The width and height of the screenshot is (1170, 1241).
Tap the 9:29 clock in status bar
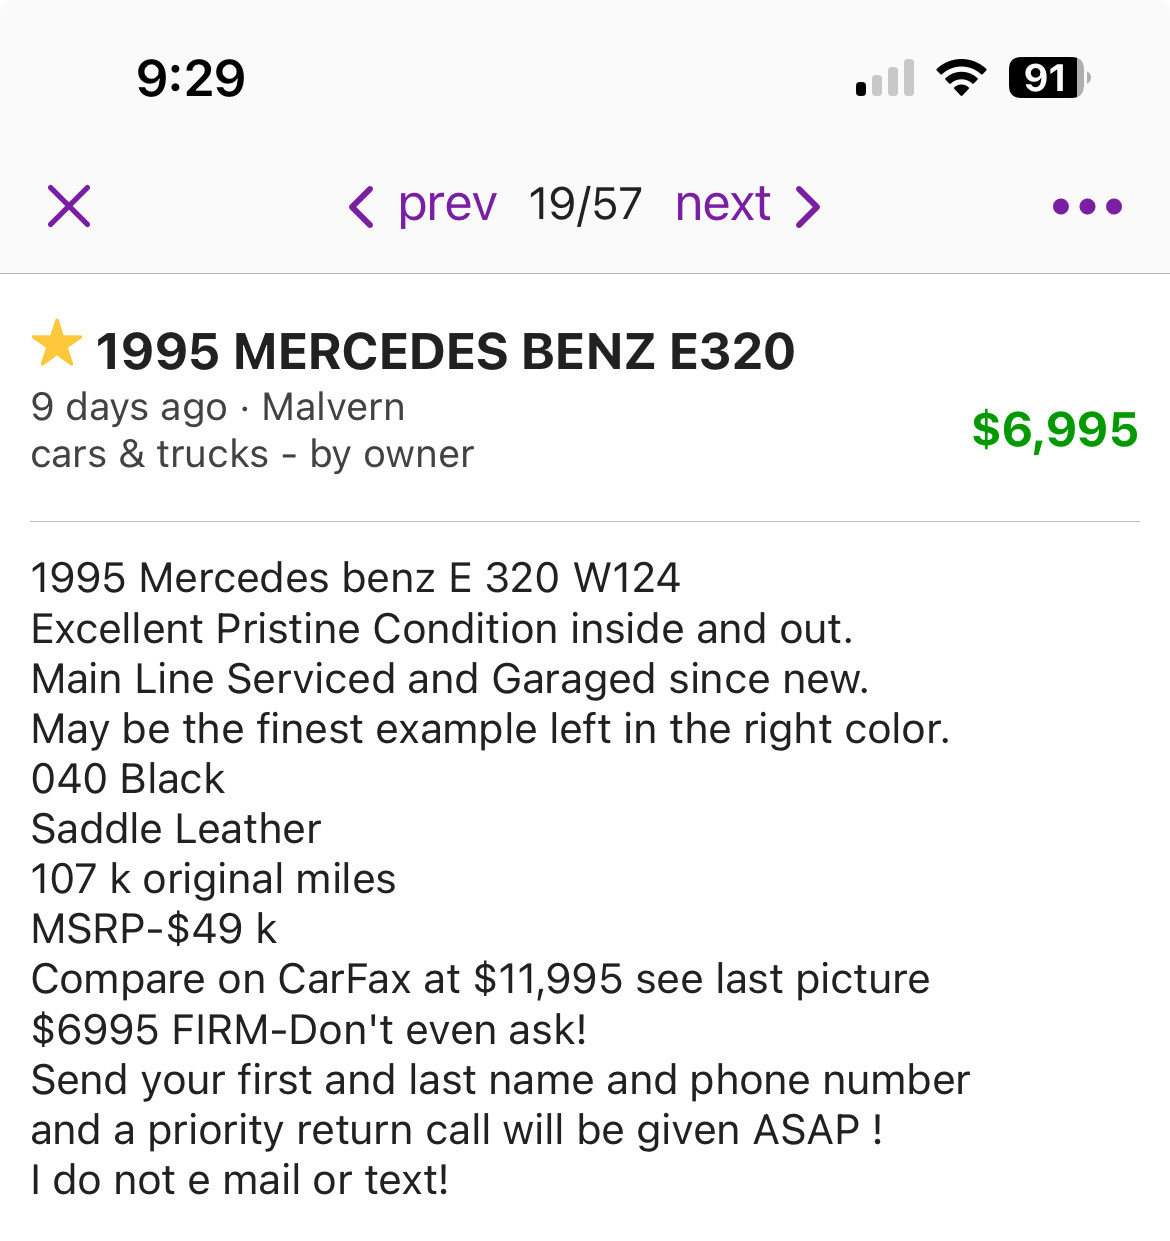click(191, 78)
